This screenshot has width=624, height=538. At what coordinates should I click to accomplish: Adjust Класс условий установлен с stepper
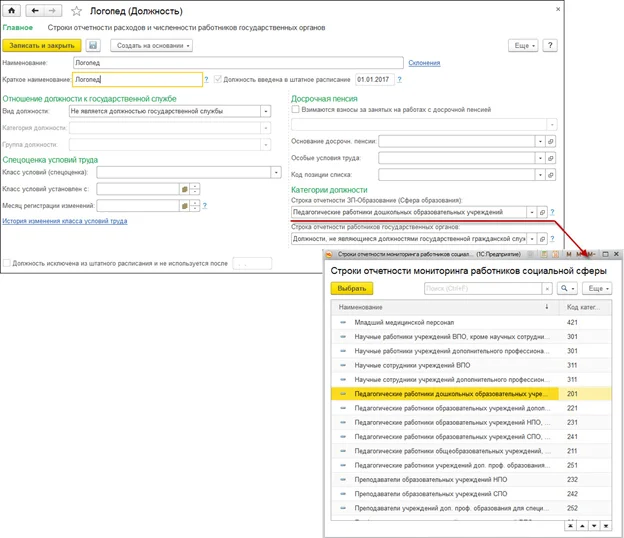pyautogui.click(x=195, y=189)
